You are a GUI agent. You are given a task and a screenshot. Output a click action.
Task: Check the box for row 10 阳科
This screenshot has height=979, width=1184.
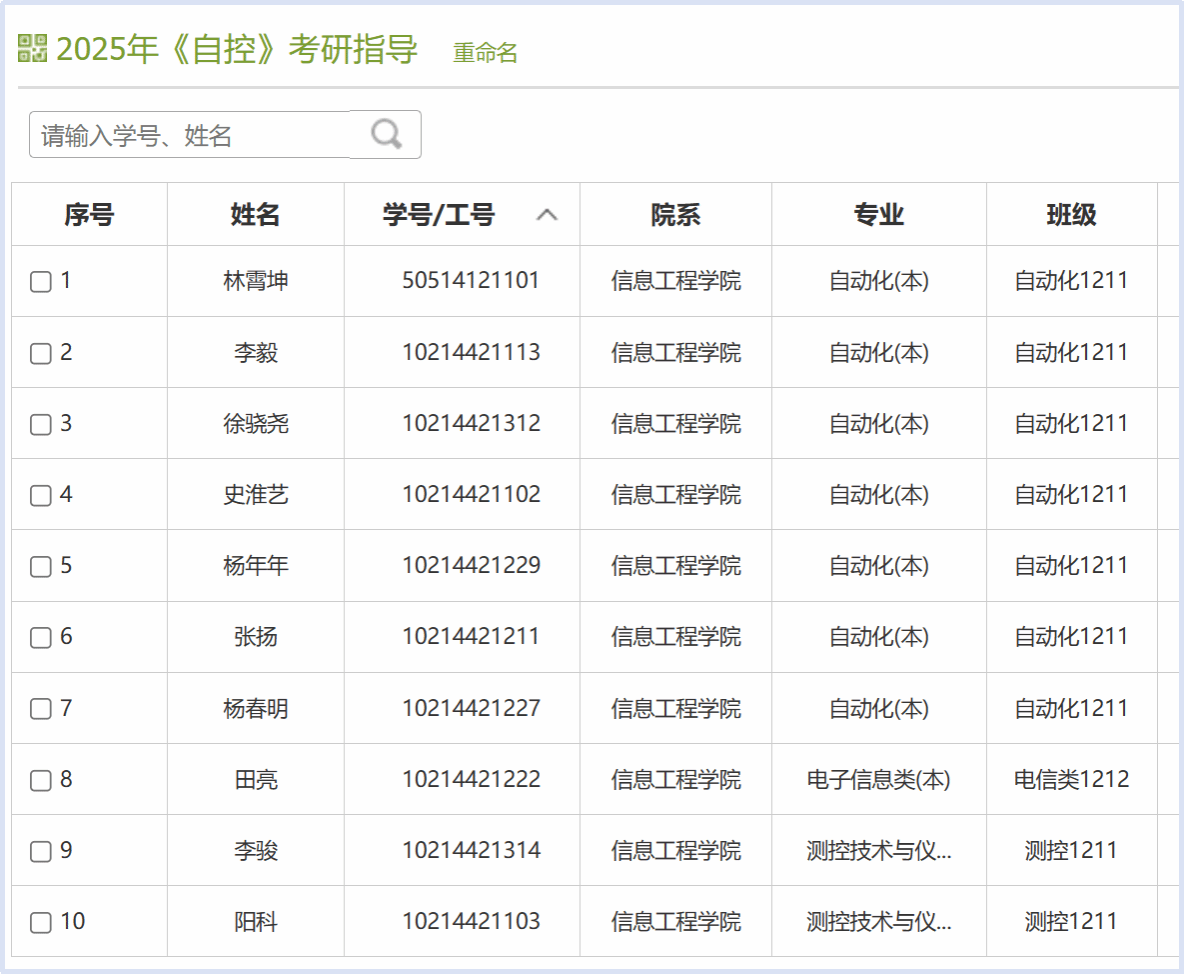[x=40, y=922]
